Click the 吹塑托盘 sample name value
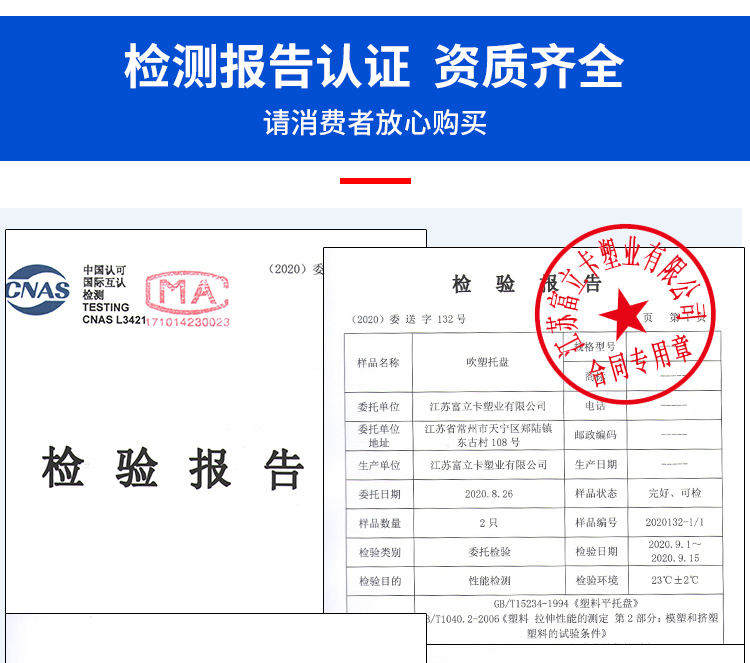 coord(487,363)
